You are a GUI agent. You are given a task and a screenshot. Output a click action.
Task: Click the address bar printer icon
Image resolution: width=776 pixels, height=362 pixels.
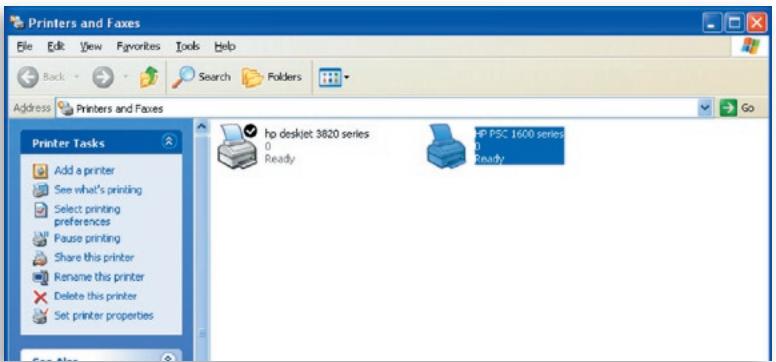[65, 108]
